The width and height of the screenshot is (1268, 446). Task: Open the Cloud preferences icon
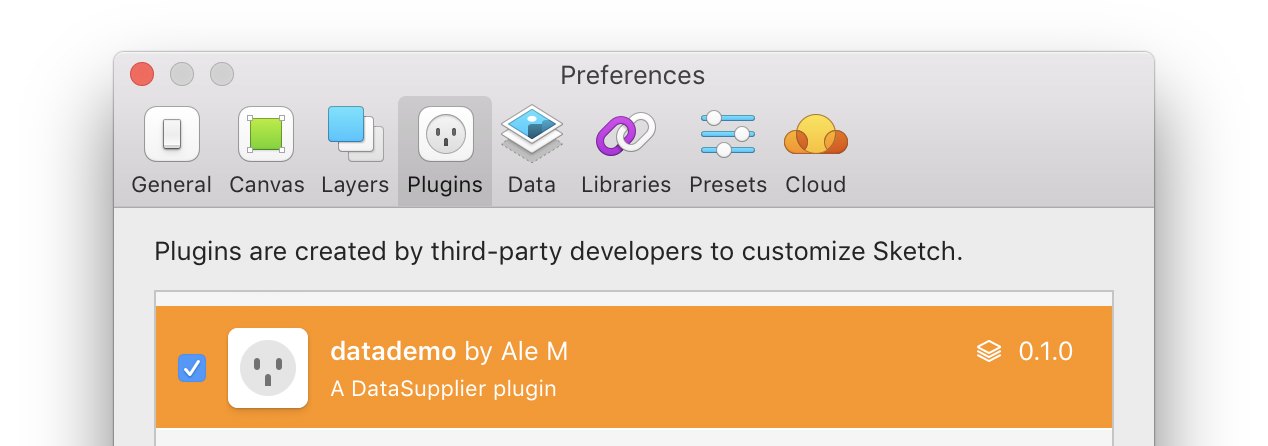815,134
